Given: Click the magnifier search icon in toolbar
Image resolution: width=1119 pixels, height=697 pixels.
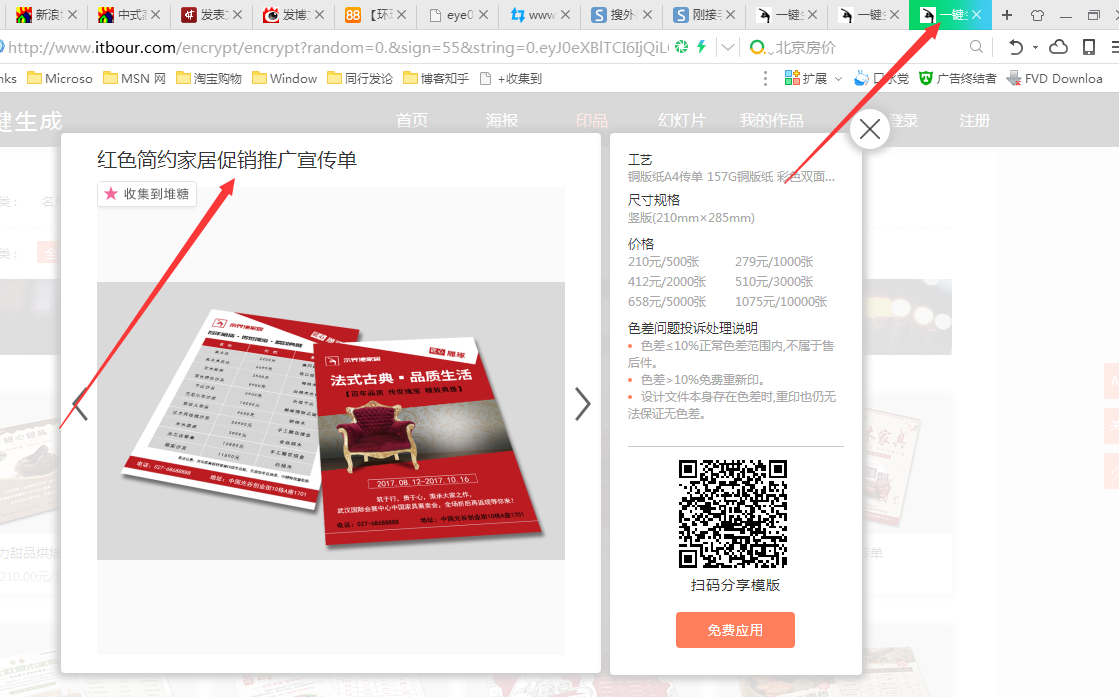Looking at the screenshot, I should [x=977, y=46].
